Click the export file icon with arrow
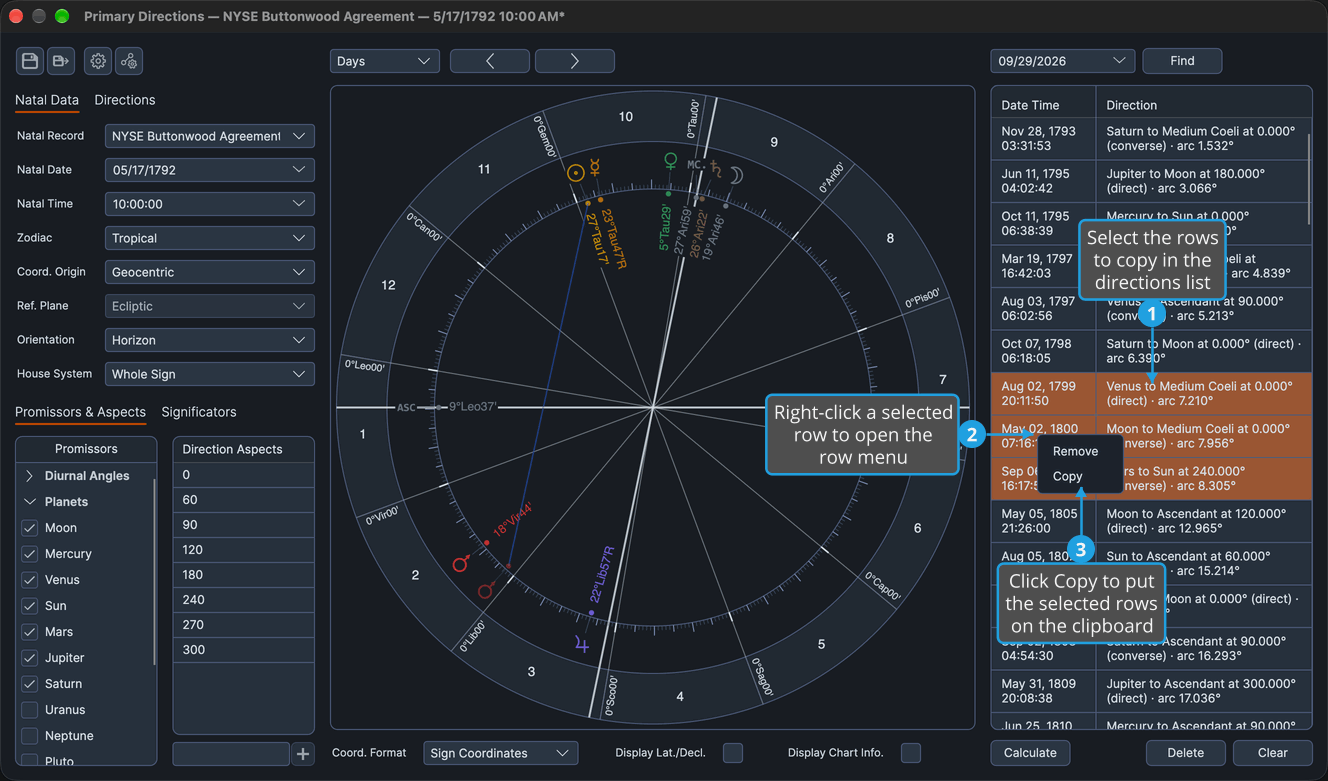 (61, 61)
